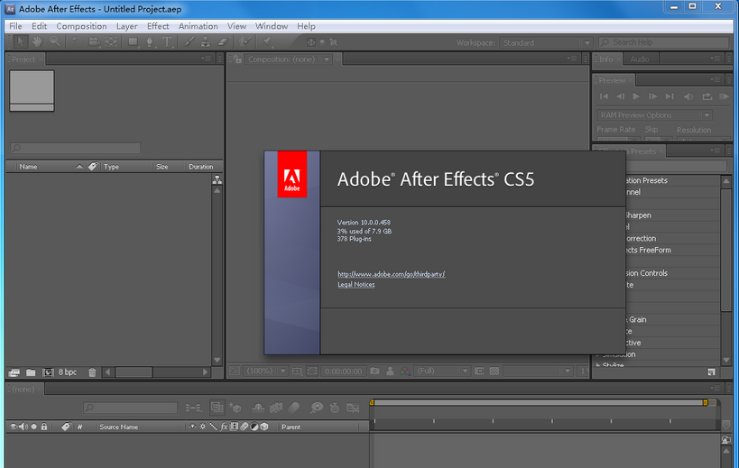Switch to the Audio tab

point(639,59)
